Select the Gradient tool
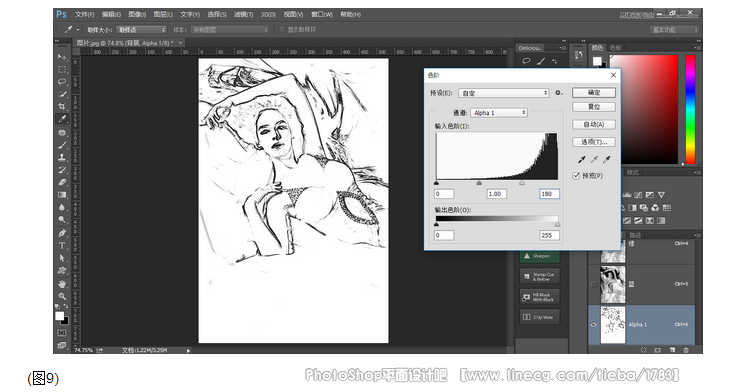Viewport: 729px width, 392px height. point(62,195)
